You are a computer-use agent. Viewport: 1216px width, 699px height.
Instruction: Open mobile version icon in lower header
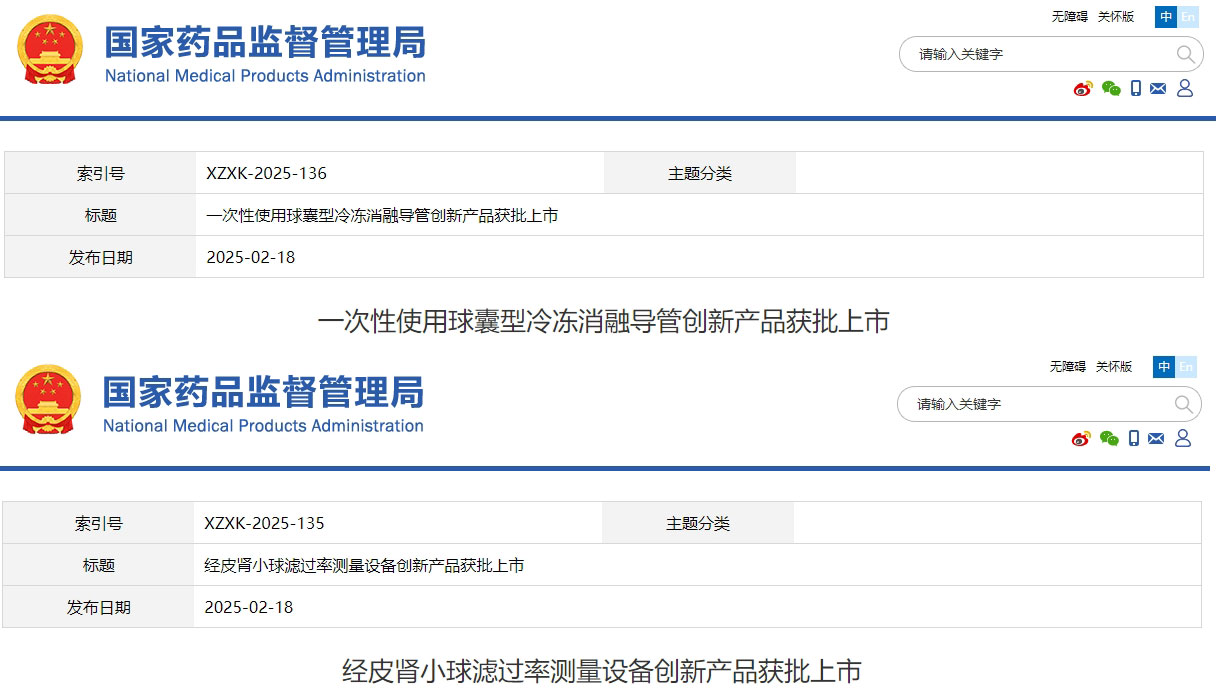pyautogui.click(x=1134, y=438)
